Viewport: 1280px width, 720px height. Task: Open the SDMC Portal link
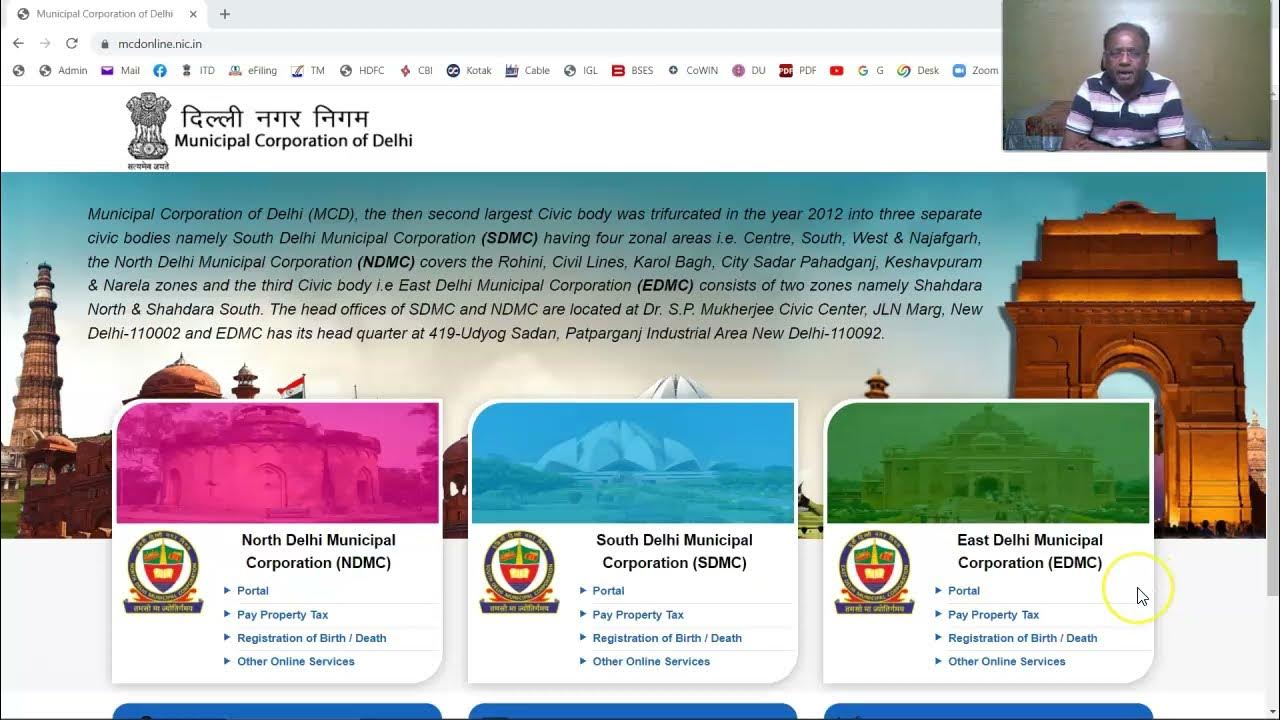[x=608, y=591]
